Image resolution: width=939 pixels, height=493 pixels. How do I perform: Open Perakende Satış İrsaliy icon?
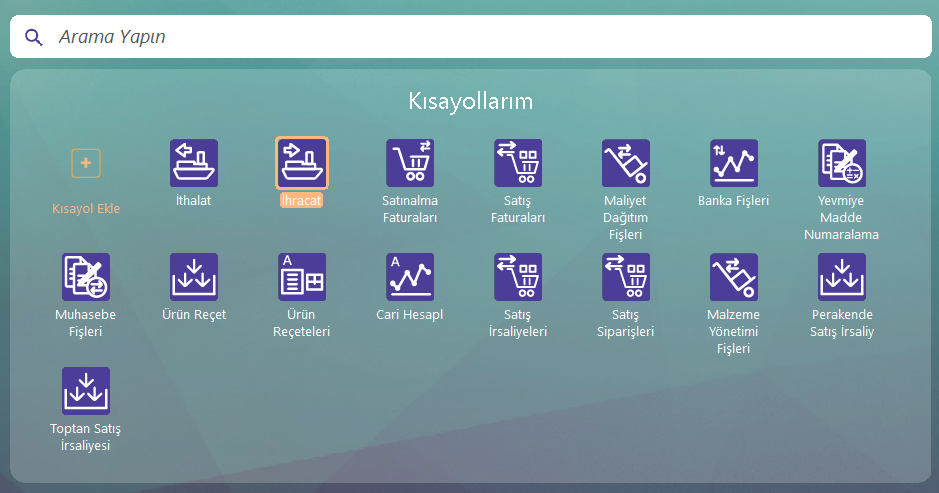tap(842, 277)
